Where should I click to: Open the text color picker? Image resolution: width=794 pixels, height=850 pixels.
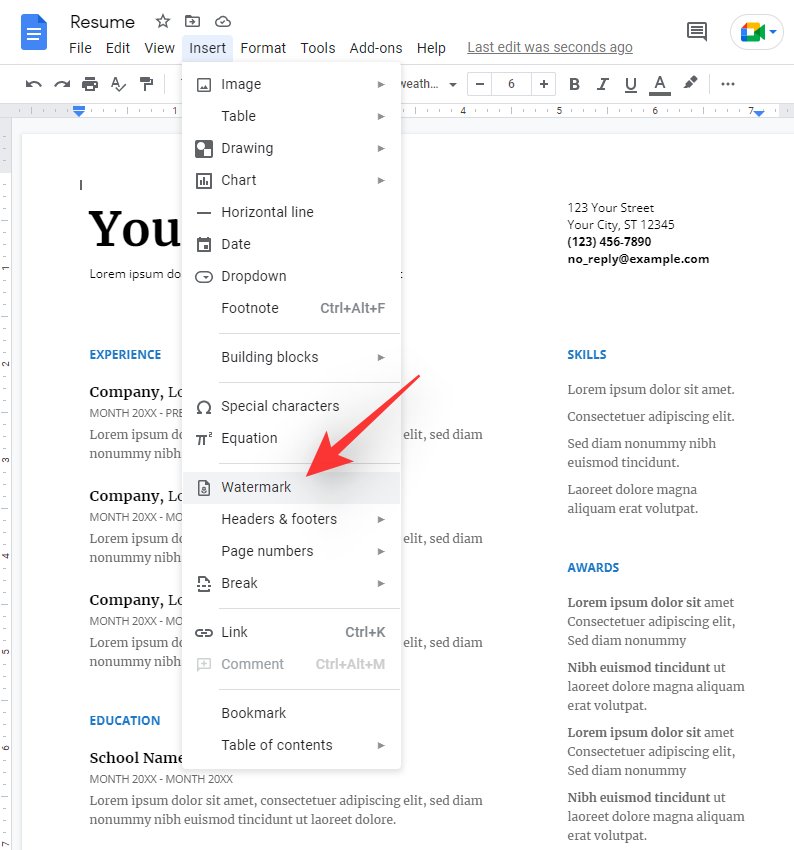(660, 85)
